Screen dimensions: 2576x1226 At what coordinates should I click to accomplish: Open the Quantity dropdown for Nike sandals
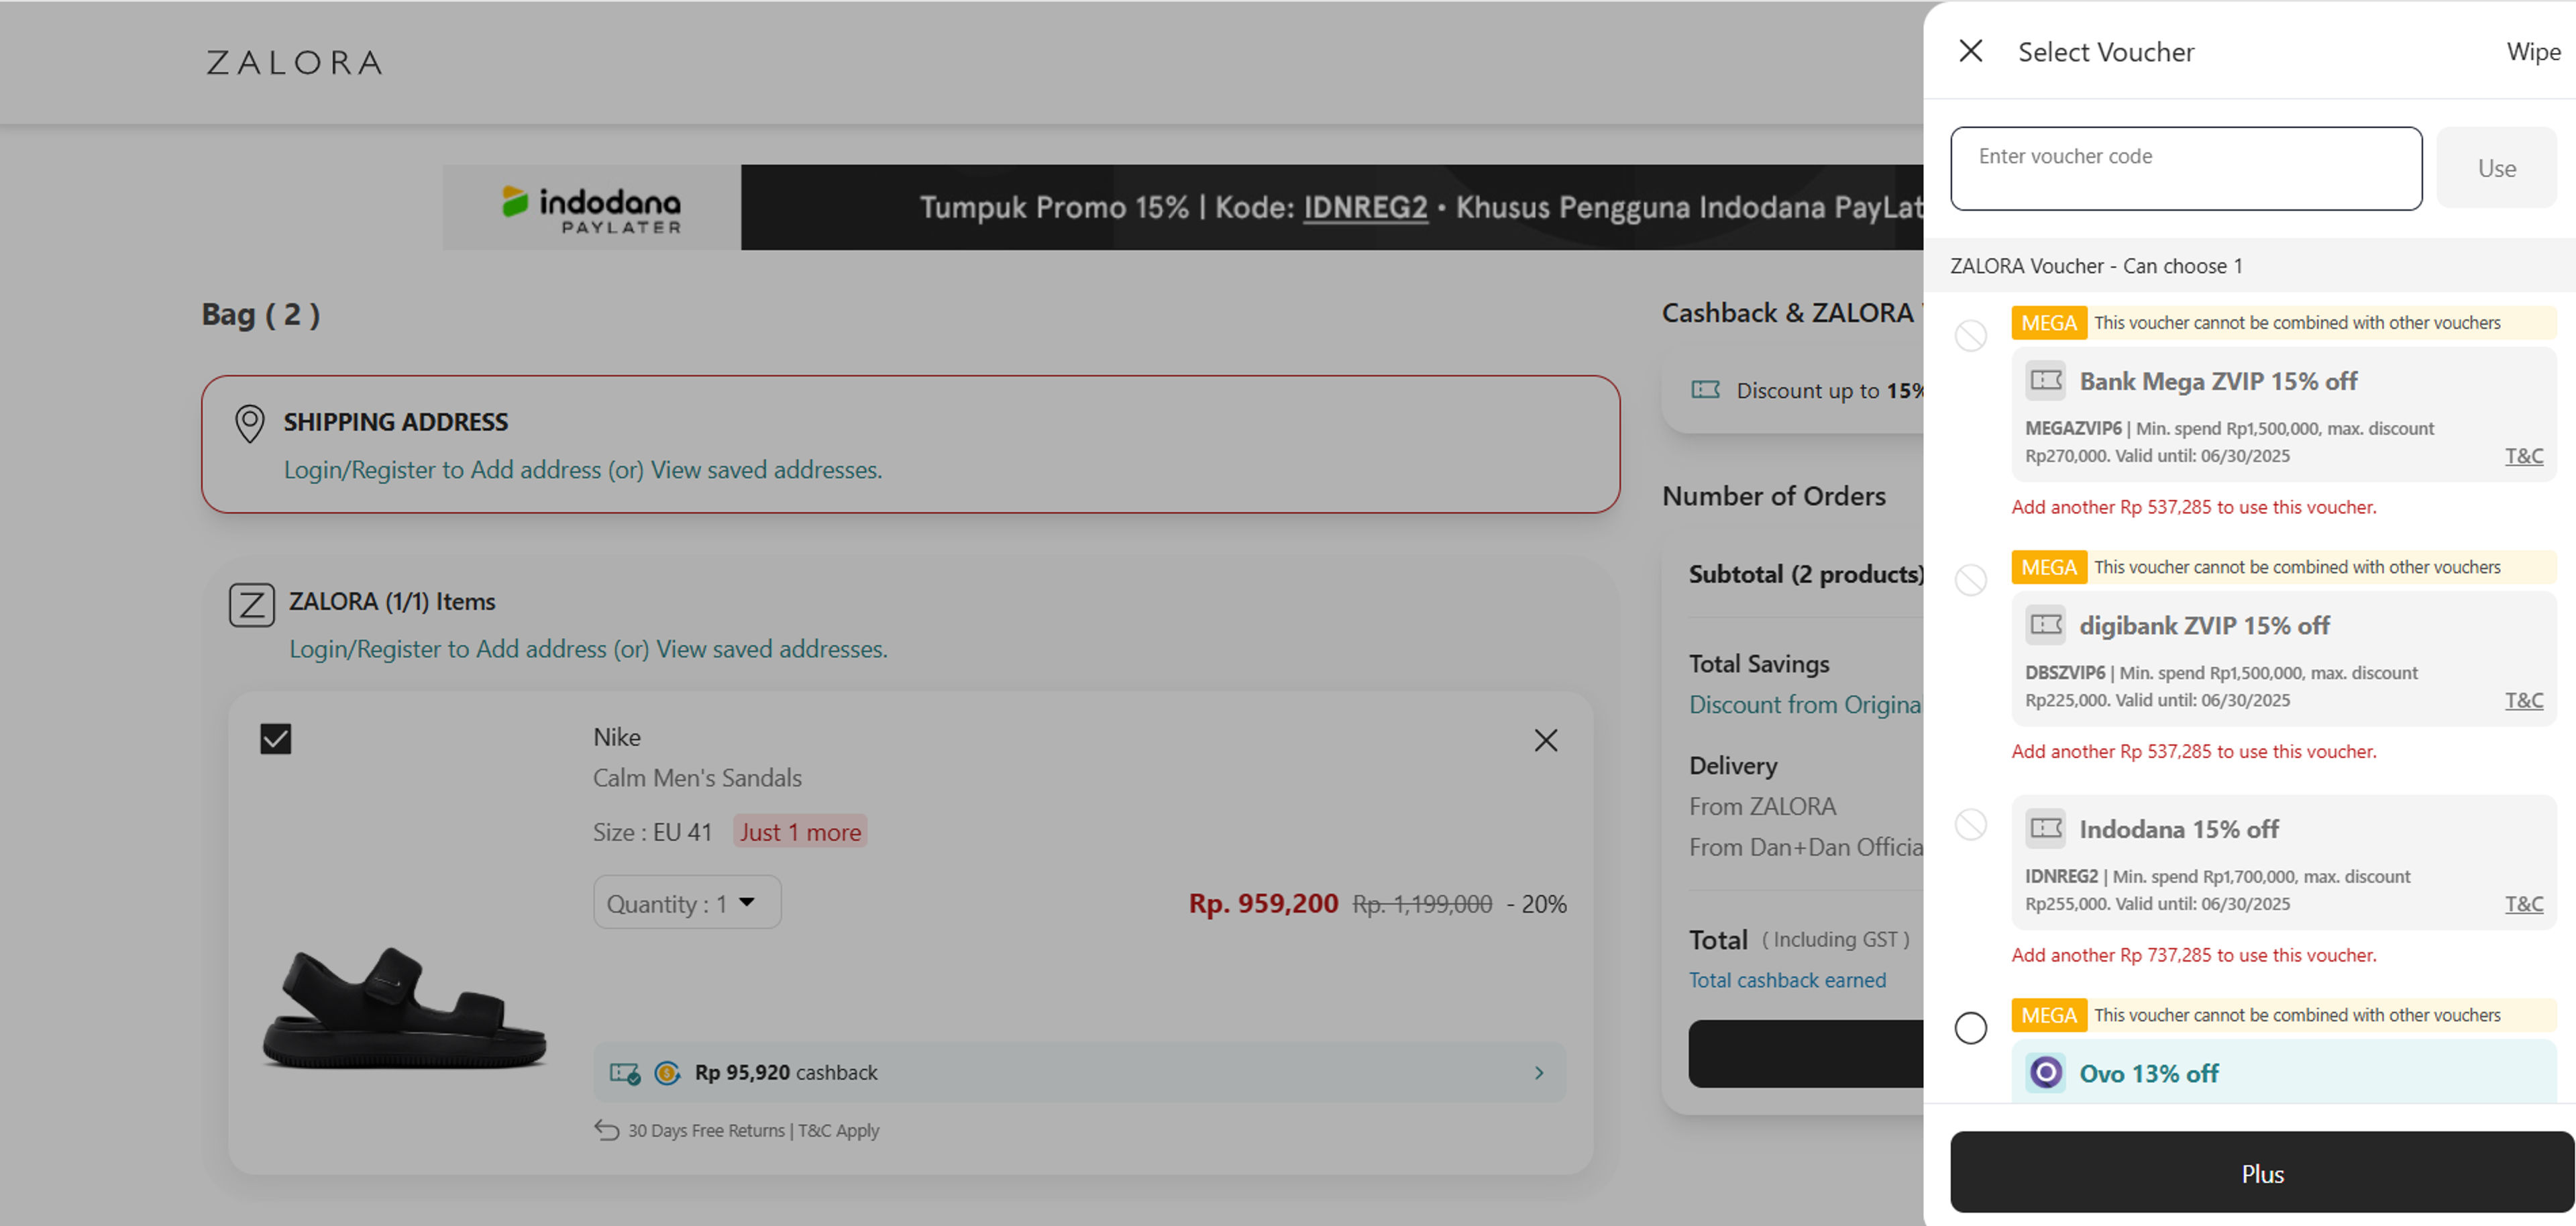point(687,902)
